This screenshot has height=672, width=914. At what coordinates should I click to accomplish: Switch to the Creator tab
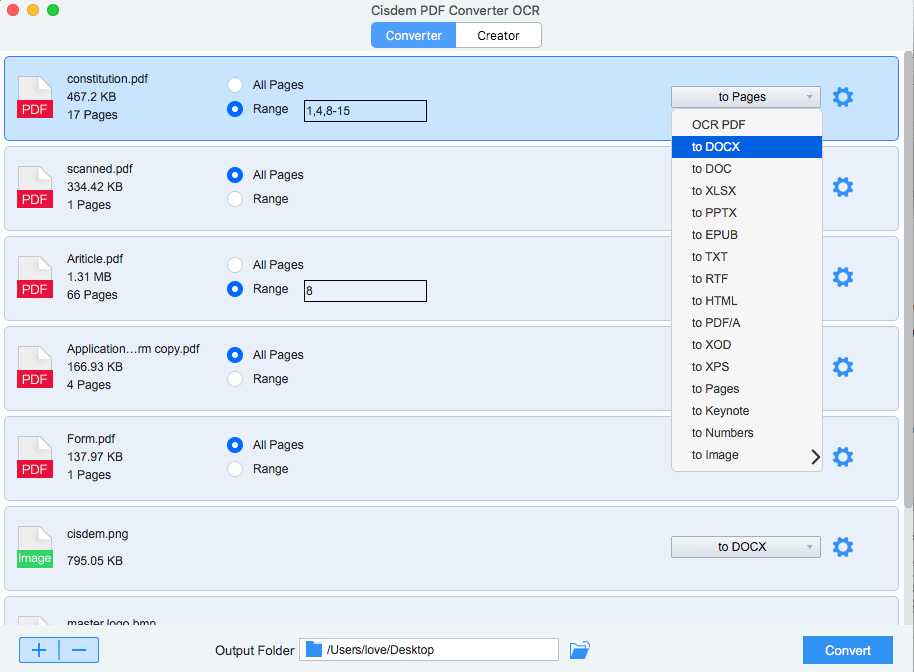click(x=498, y=36)
